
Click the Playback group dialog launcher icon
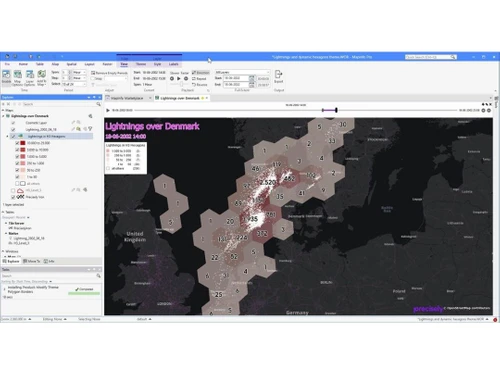click(x=208, y=90)
